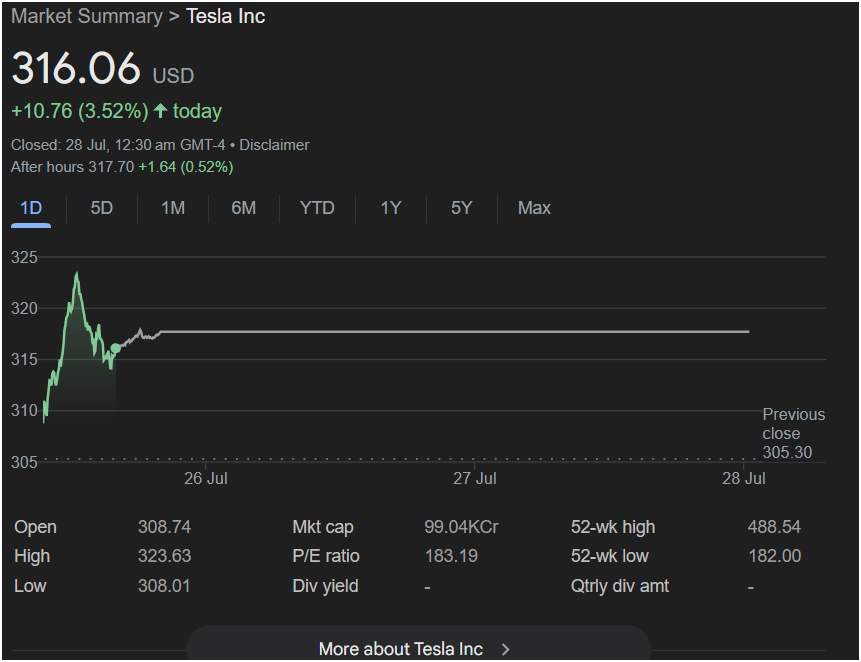
Task: Click the Mkt cap label
Action: coord(323,527)
